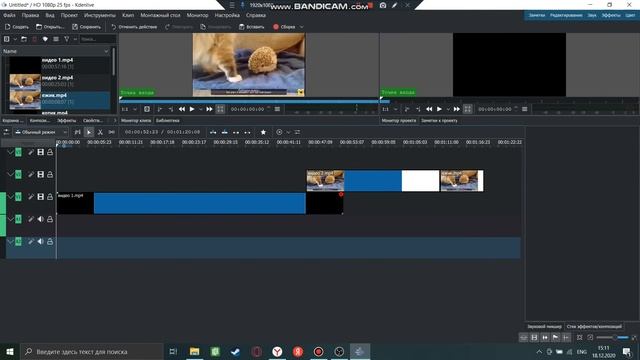This screenshot has height=360, width=640.
Task: Click the fit zoom to project icon
Action: (580, 338)
